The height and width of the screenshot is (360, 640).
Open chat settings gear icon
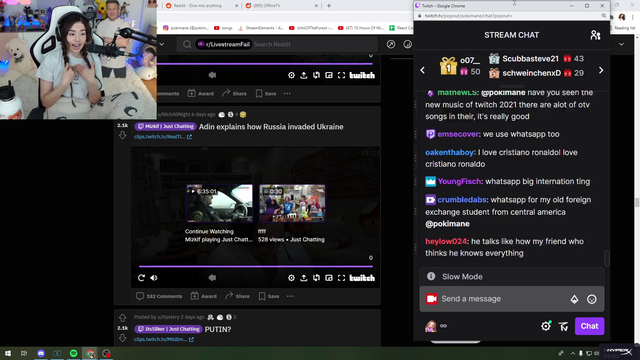coord(546,326)
